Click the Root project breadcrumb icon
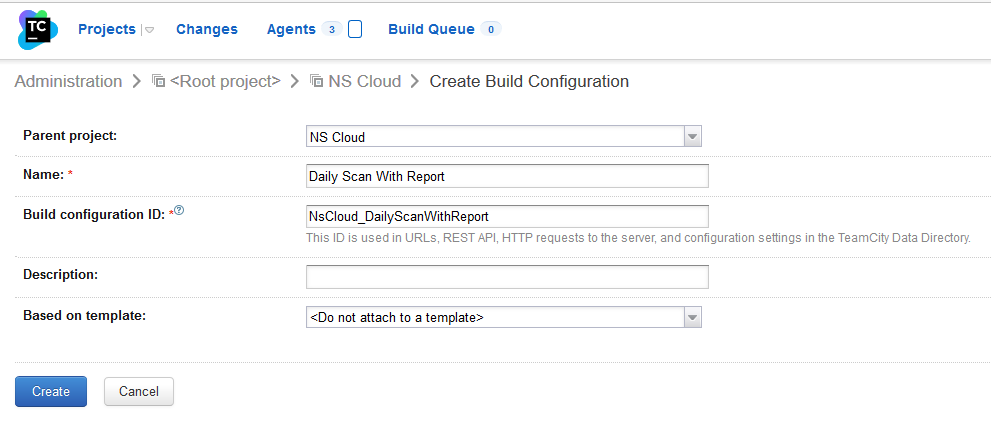This screenshot has width=991, height=435. tap(158, 82)
